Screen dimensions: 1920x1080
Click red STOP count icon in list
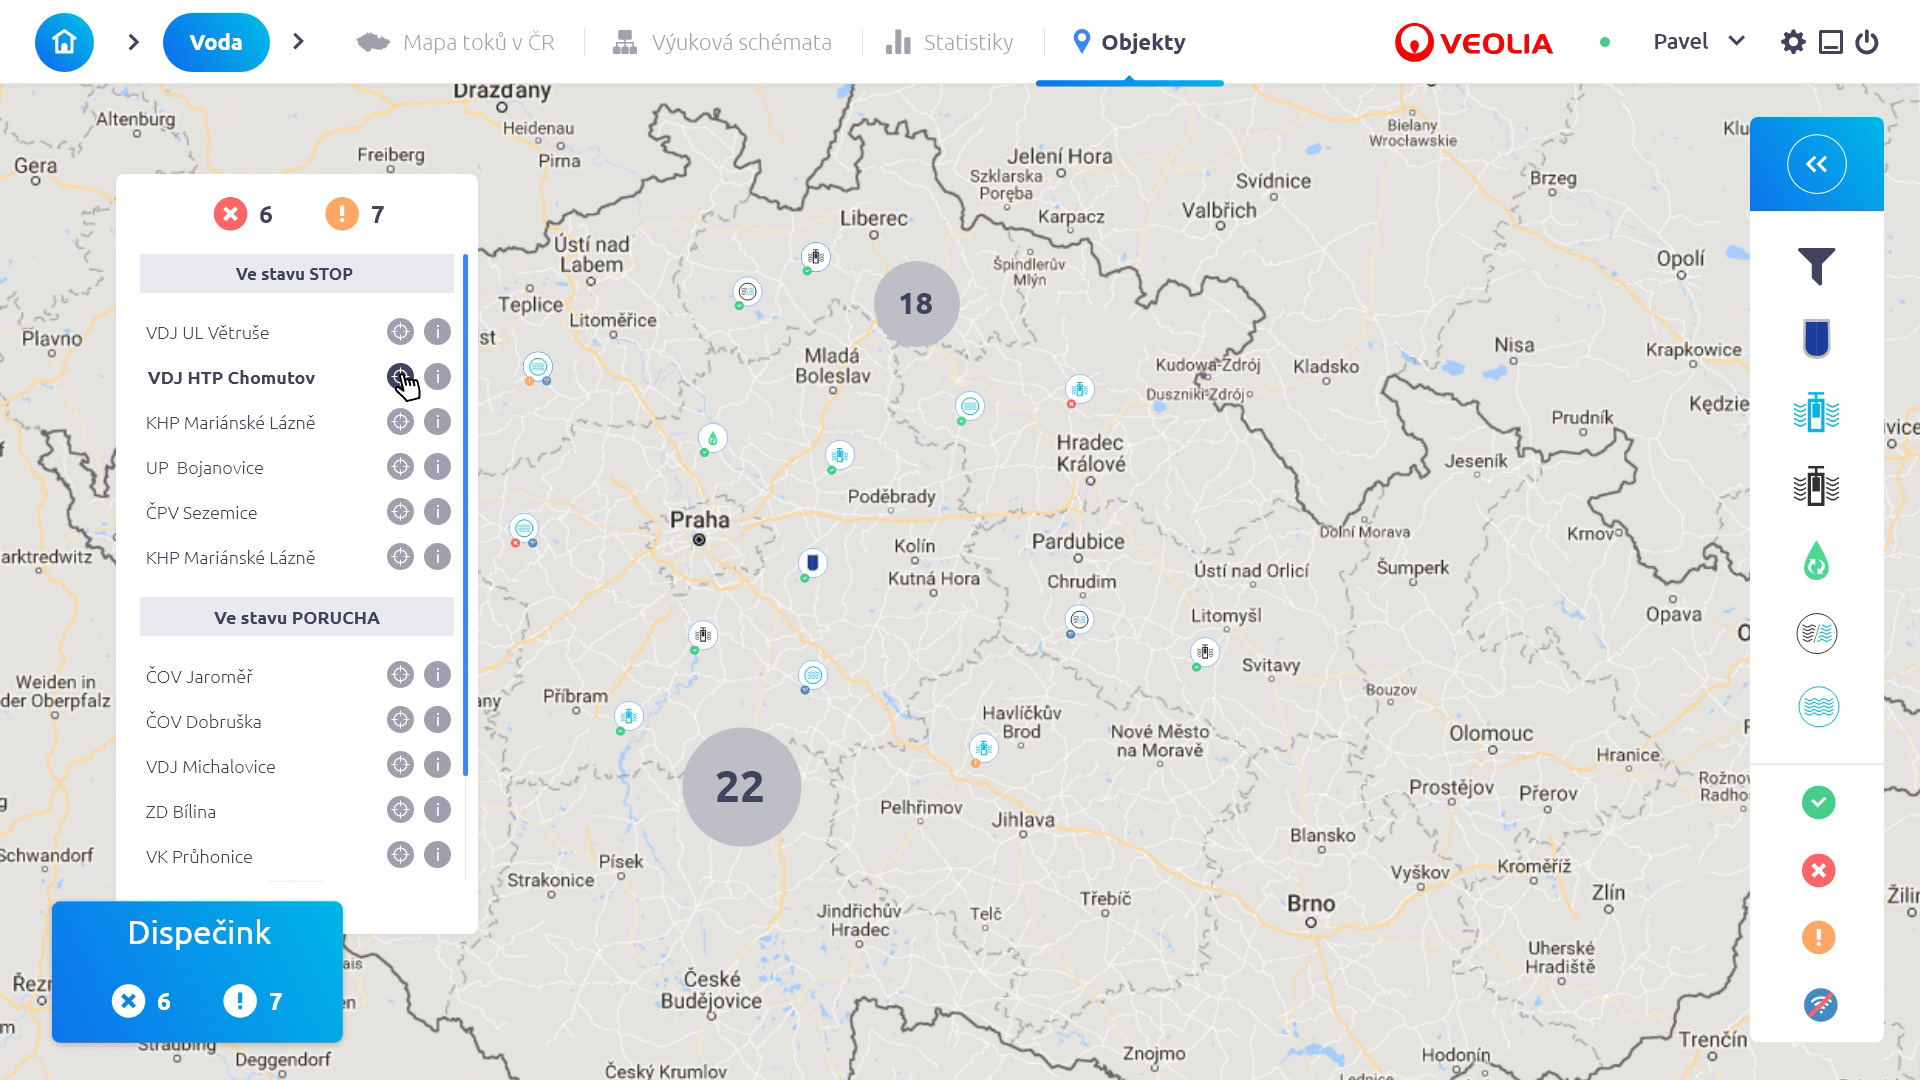pos(230,214)
